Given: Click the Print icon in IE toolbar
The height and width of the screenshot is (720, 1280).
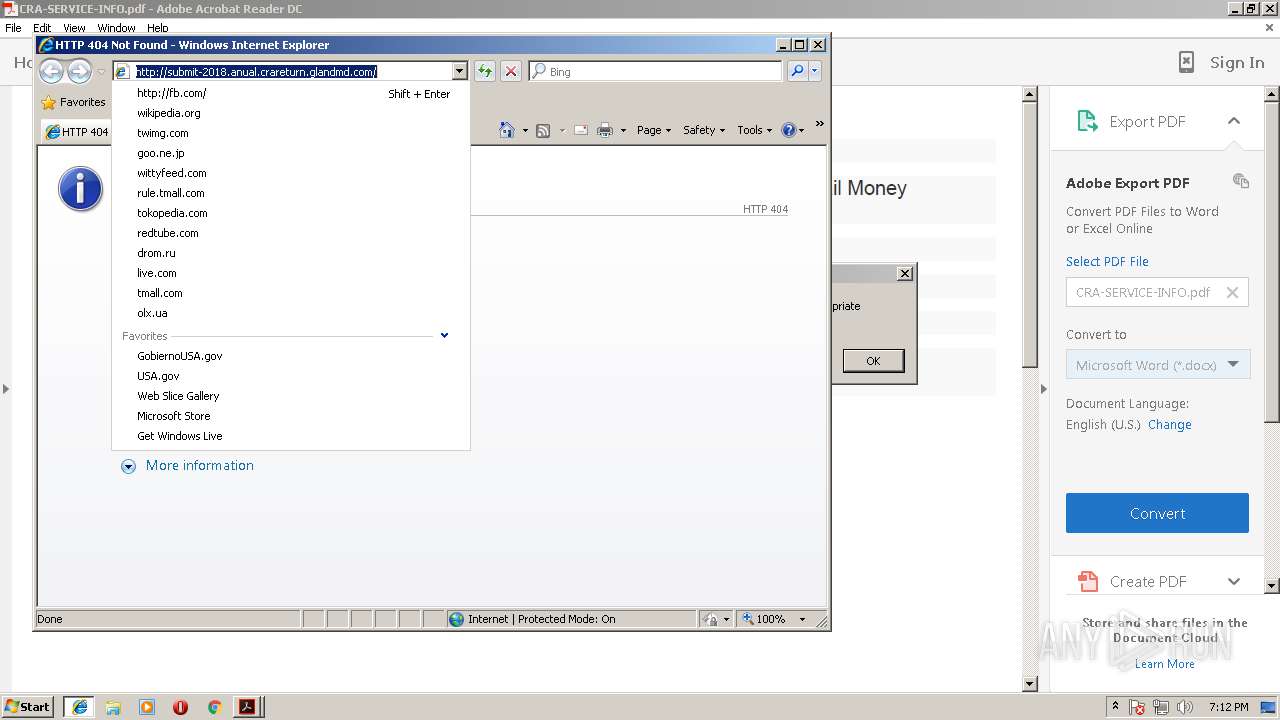Looking at the screenshot, I should pos(604,130).
